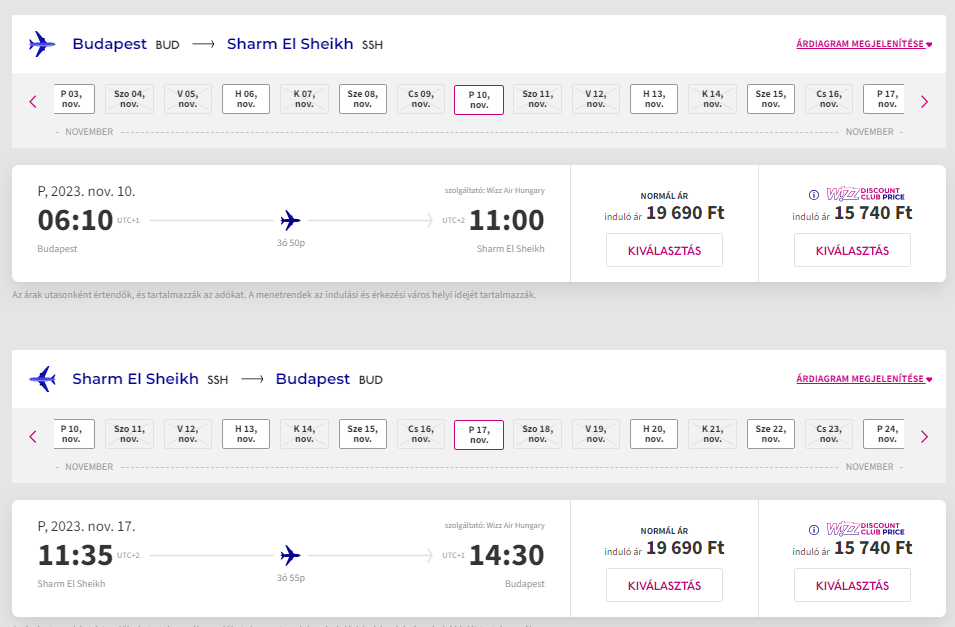955x627 pixels.
Task: Click the outbound flight airplane icon beside Budapest
Action: pyautogui.click(x=42, y=44)
